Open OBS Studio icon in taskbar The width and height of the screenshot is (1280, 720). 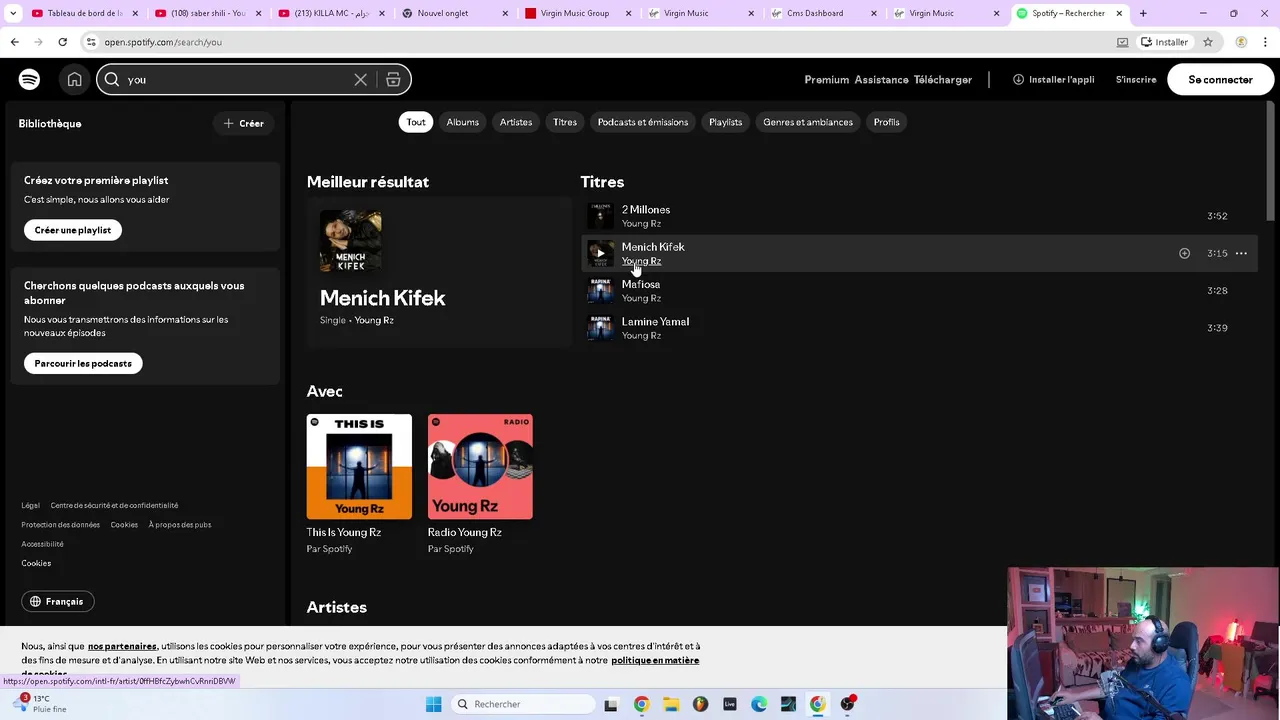pos(847,704)
